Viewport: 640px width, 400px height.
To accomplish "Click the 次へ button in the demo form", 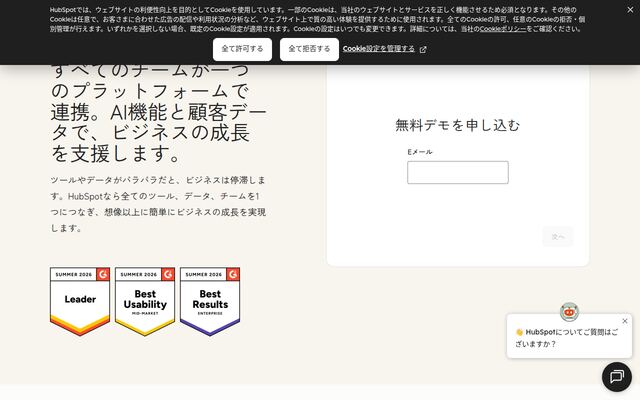I will tap(558, 237).
